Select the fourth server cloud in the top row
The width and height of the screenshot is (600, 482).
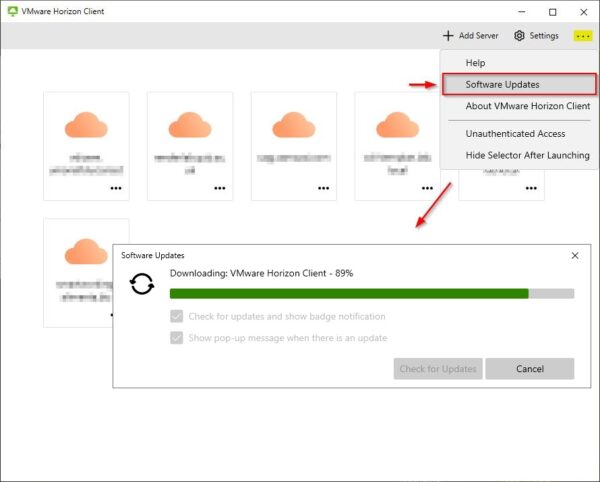[397, 125]
